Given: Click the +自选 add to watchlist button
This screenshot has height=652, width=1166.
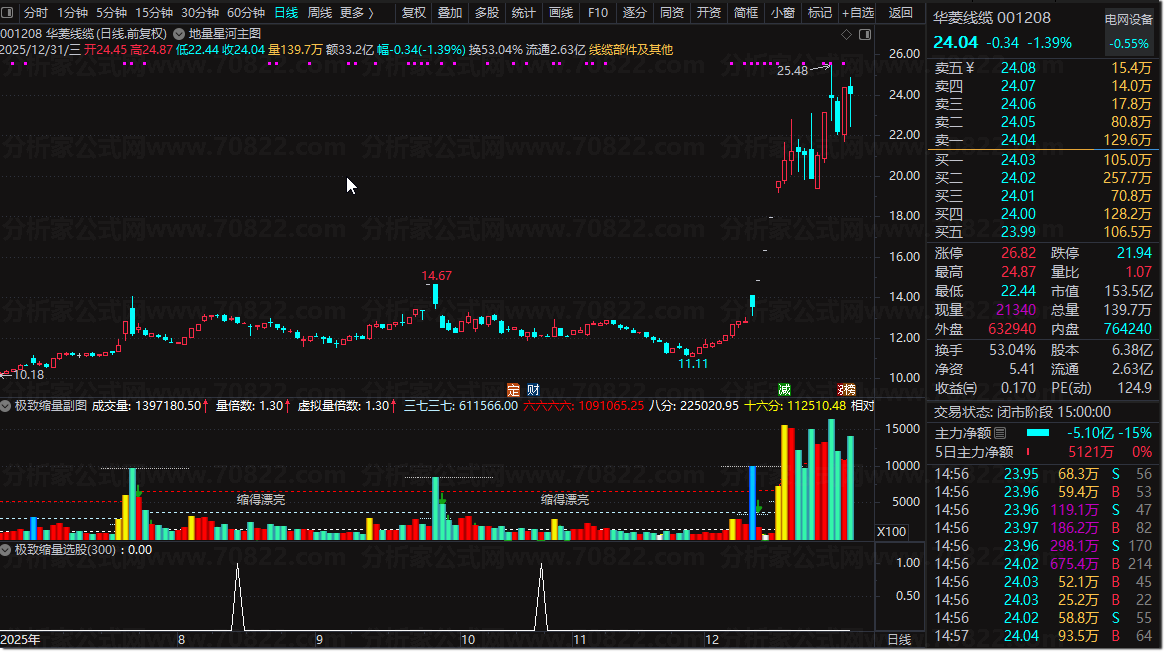Looking at the screenshot, I should [x=857, y=13].
